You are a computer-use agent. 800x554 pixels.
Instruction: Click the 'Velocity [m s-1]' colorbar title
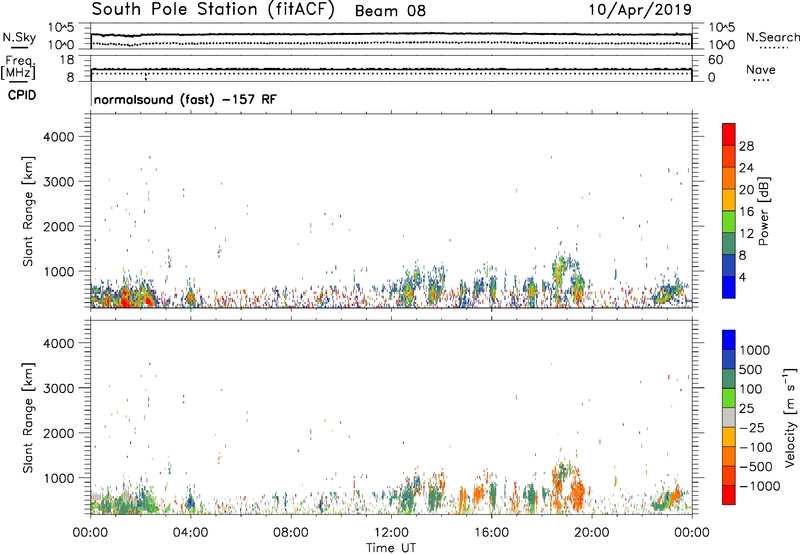tap(790, 417)
